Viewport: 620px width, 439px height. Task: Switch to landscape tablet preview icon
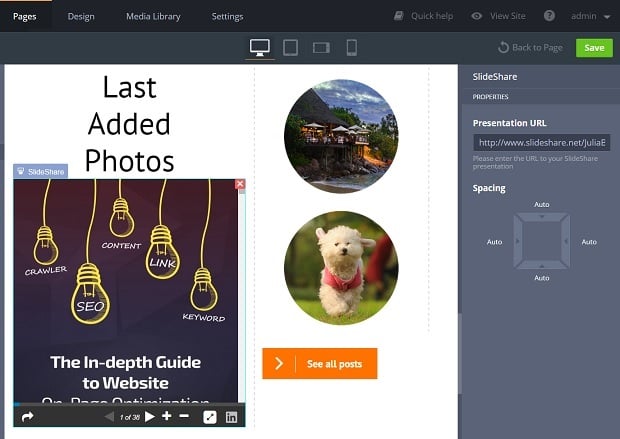[x=321, y=47]
